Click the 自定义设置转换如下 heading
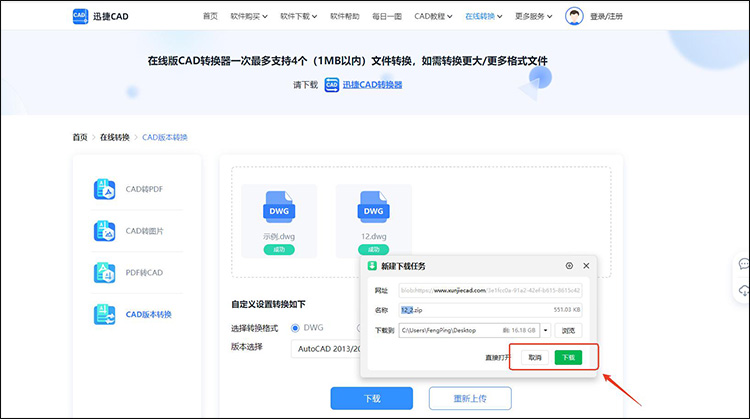Image resolution: width=750 pixels, height=419 pixels. tap(268, 304)
